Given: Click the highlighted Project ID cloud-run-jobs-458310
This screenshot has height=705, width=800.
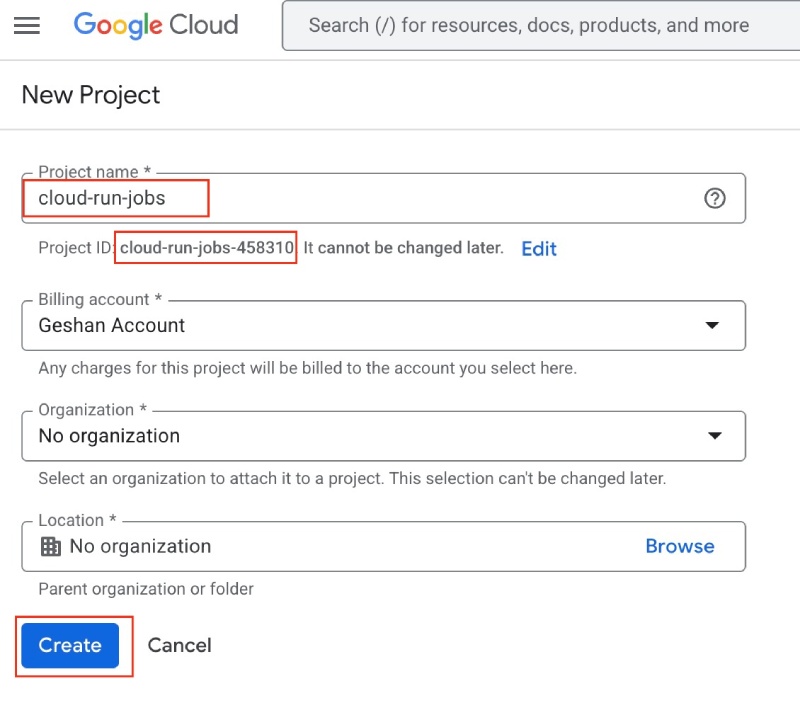Looking at the screenshot, I should pyautogui.click(x=205, y=248).
